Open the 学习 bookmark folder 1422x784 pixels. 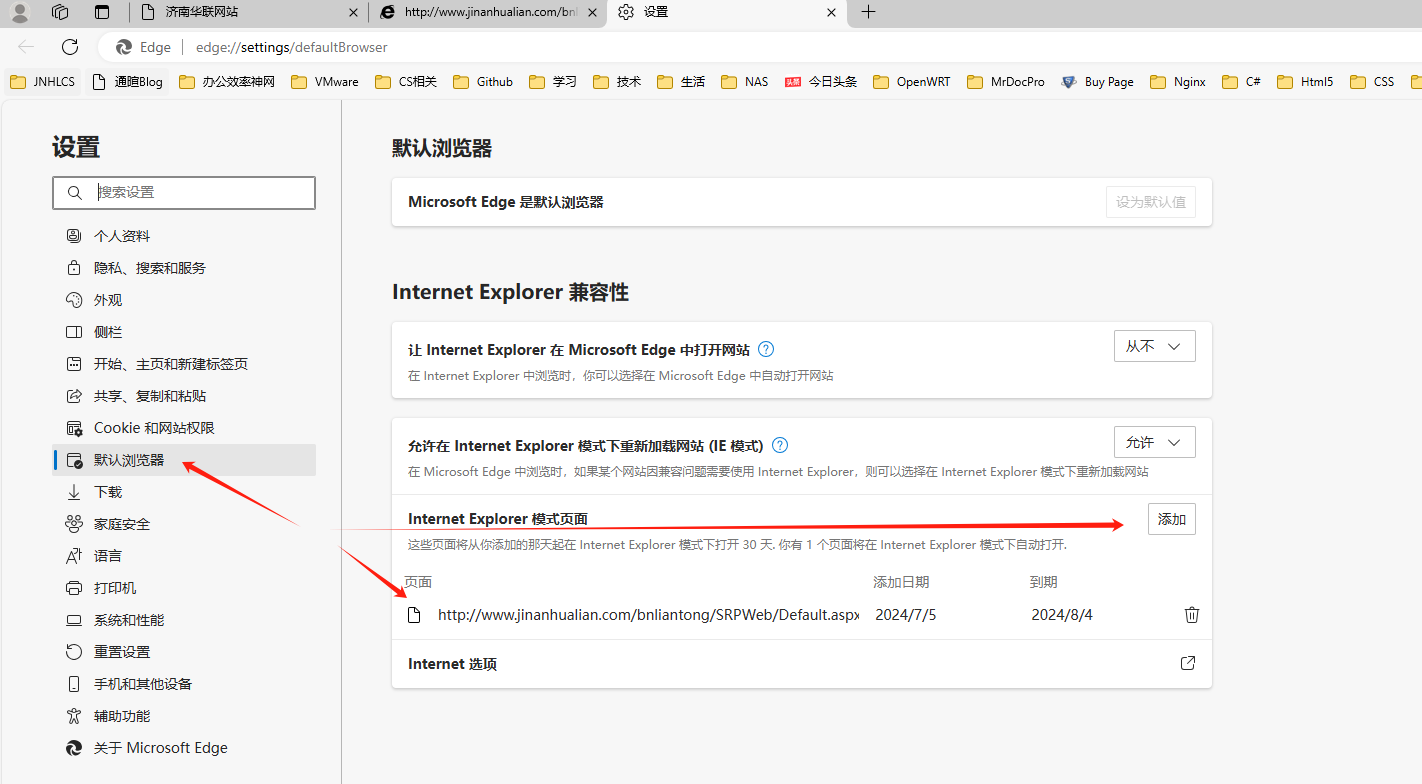(x=553, y=82)
